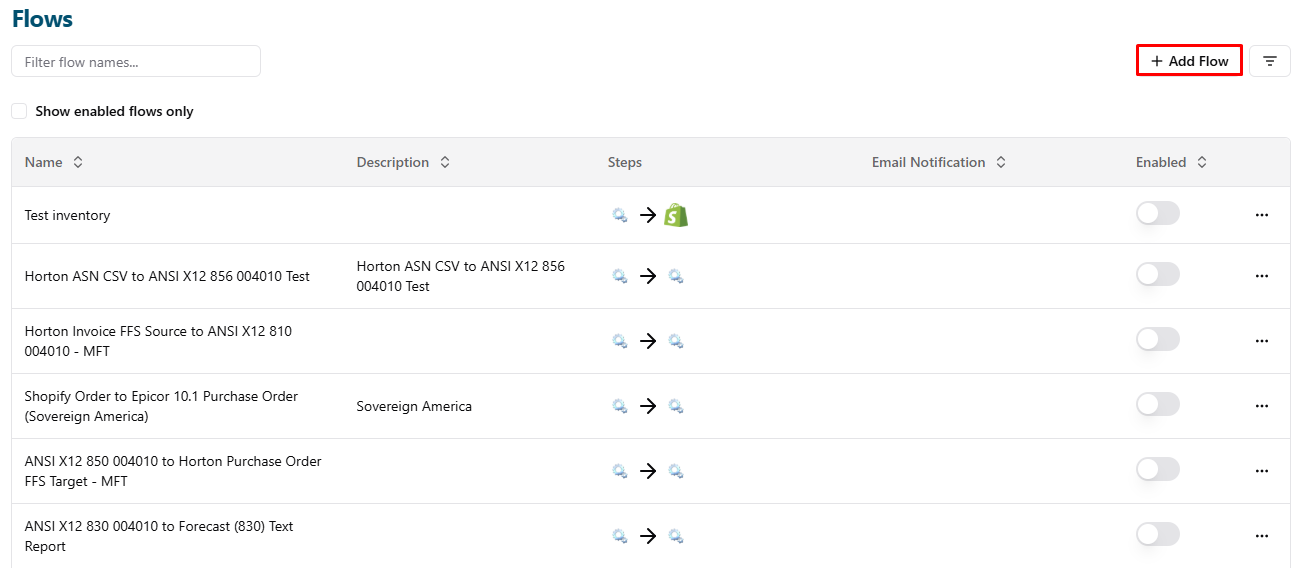Viewport: 1304px width, 568px height.
Task: Enable Shopify Order to Epicor flow toggle
Action: [x=1158, y=405]
